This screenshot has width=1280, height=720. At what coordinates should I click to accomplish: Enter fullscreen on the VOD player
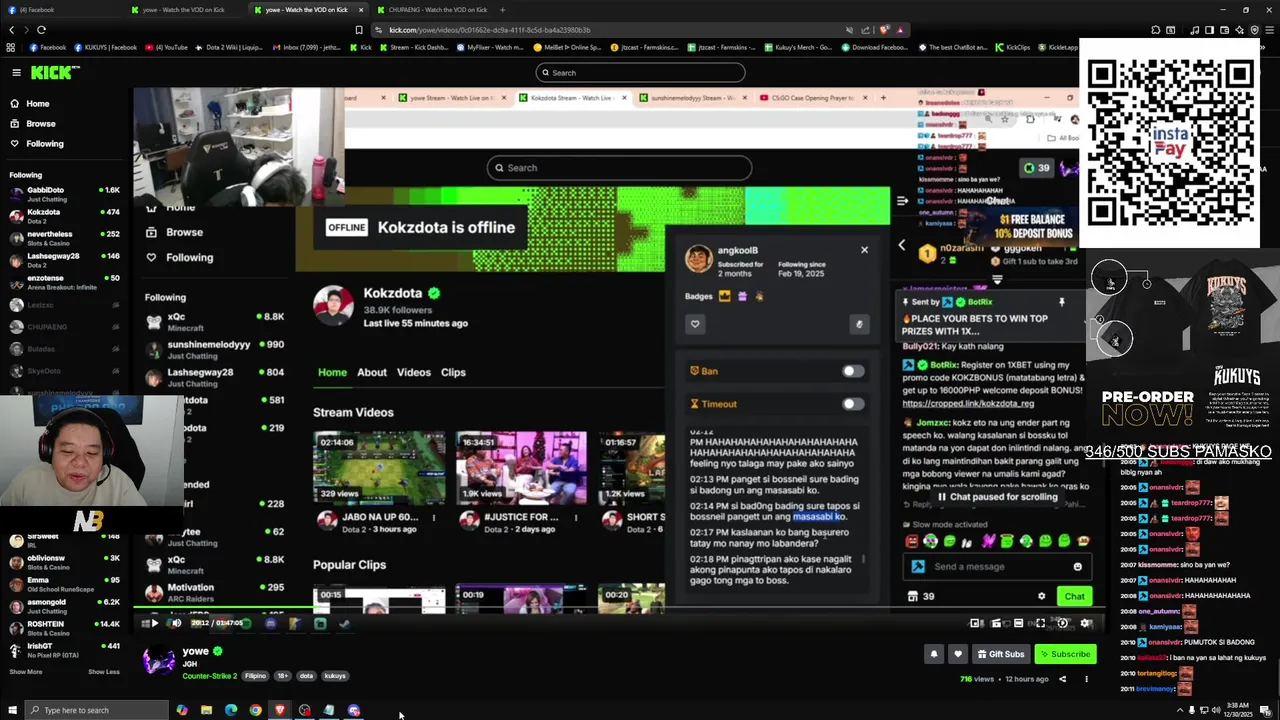point(1040,623)
